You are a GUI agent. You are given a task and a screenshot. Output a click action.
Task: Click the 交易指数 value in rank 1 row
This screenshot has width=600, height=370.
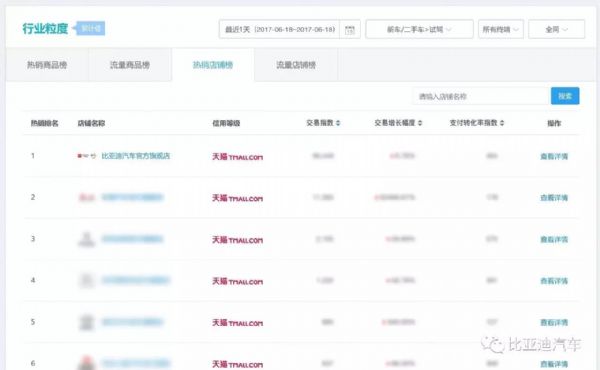tap(324, 156)
